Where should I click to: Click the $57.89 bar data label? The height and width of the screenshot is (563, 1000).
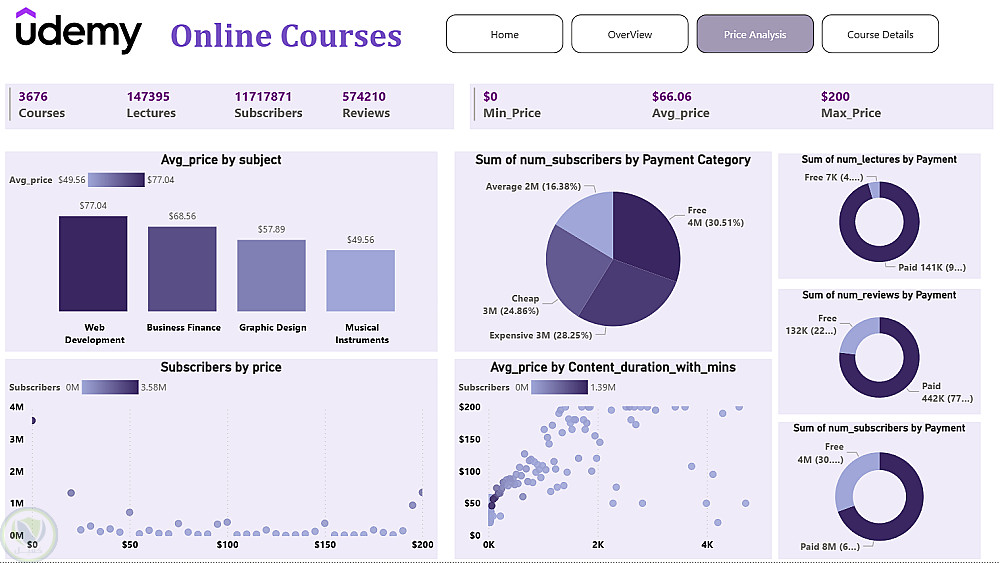[271, 230]
